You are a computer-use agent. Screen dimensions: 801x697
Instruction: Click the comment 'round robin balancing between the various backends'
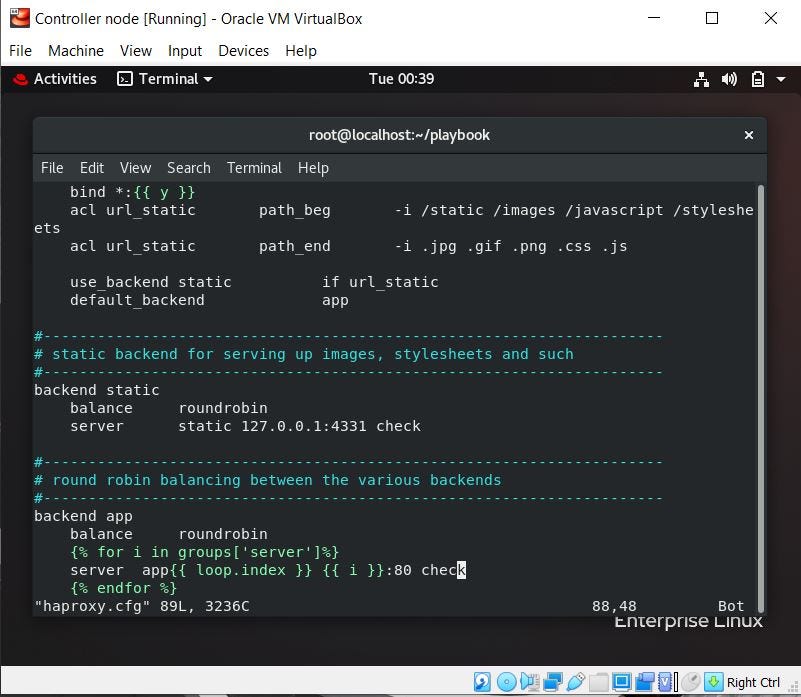pyautogui.click(x=268, y=480)
